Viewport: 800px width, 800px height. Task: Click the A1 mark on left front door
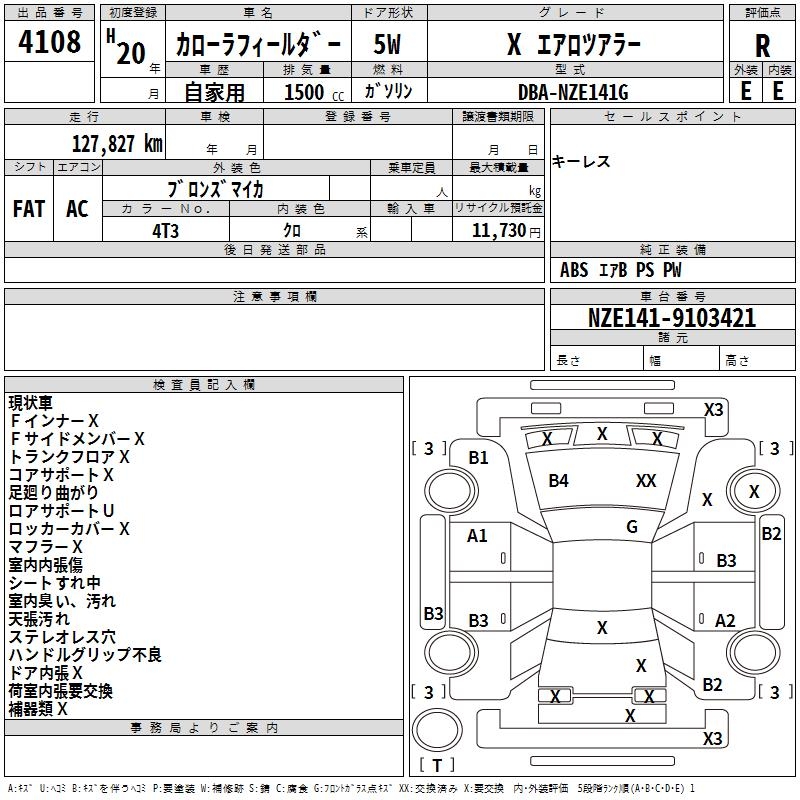[477, 536]
